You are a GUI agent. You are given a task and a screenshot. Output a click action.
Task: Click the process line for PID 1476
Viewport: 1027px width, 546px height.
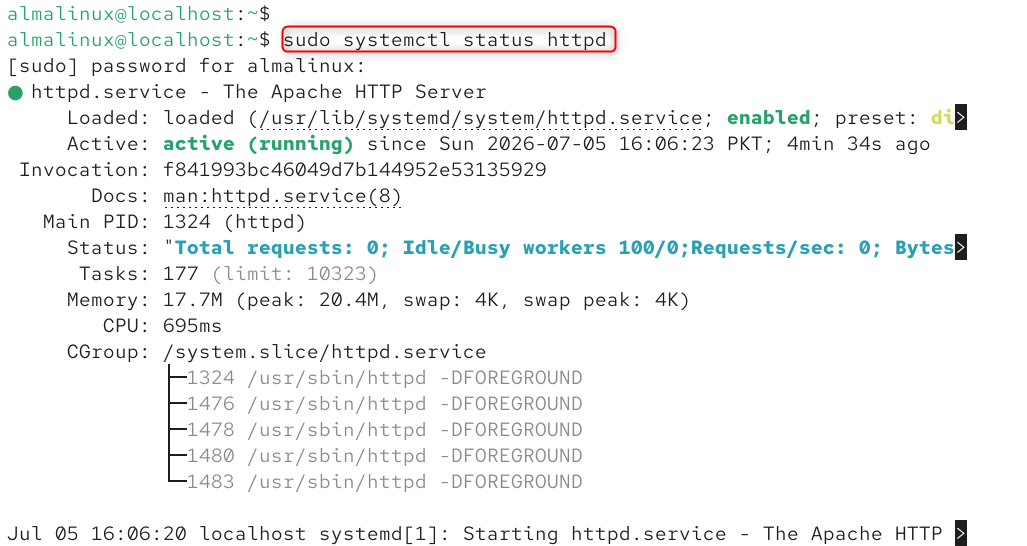(x=384, y=403)
